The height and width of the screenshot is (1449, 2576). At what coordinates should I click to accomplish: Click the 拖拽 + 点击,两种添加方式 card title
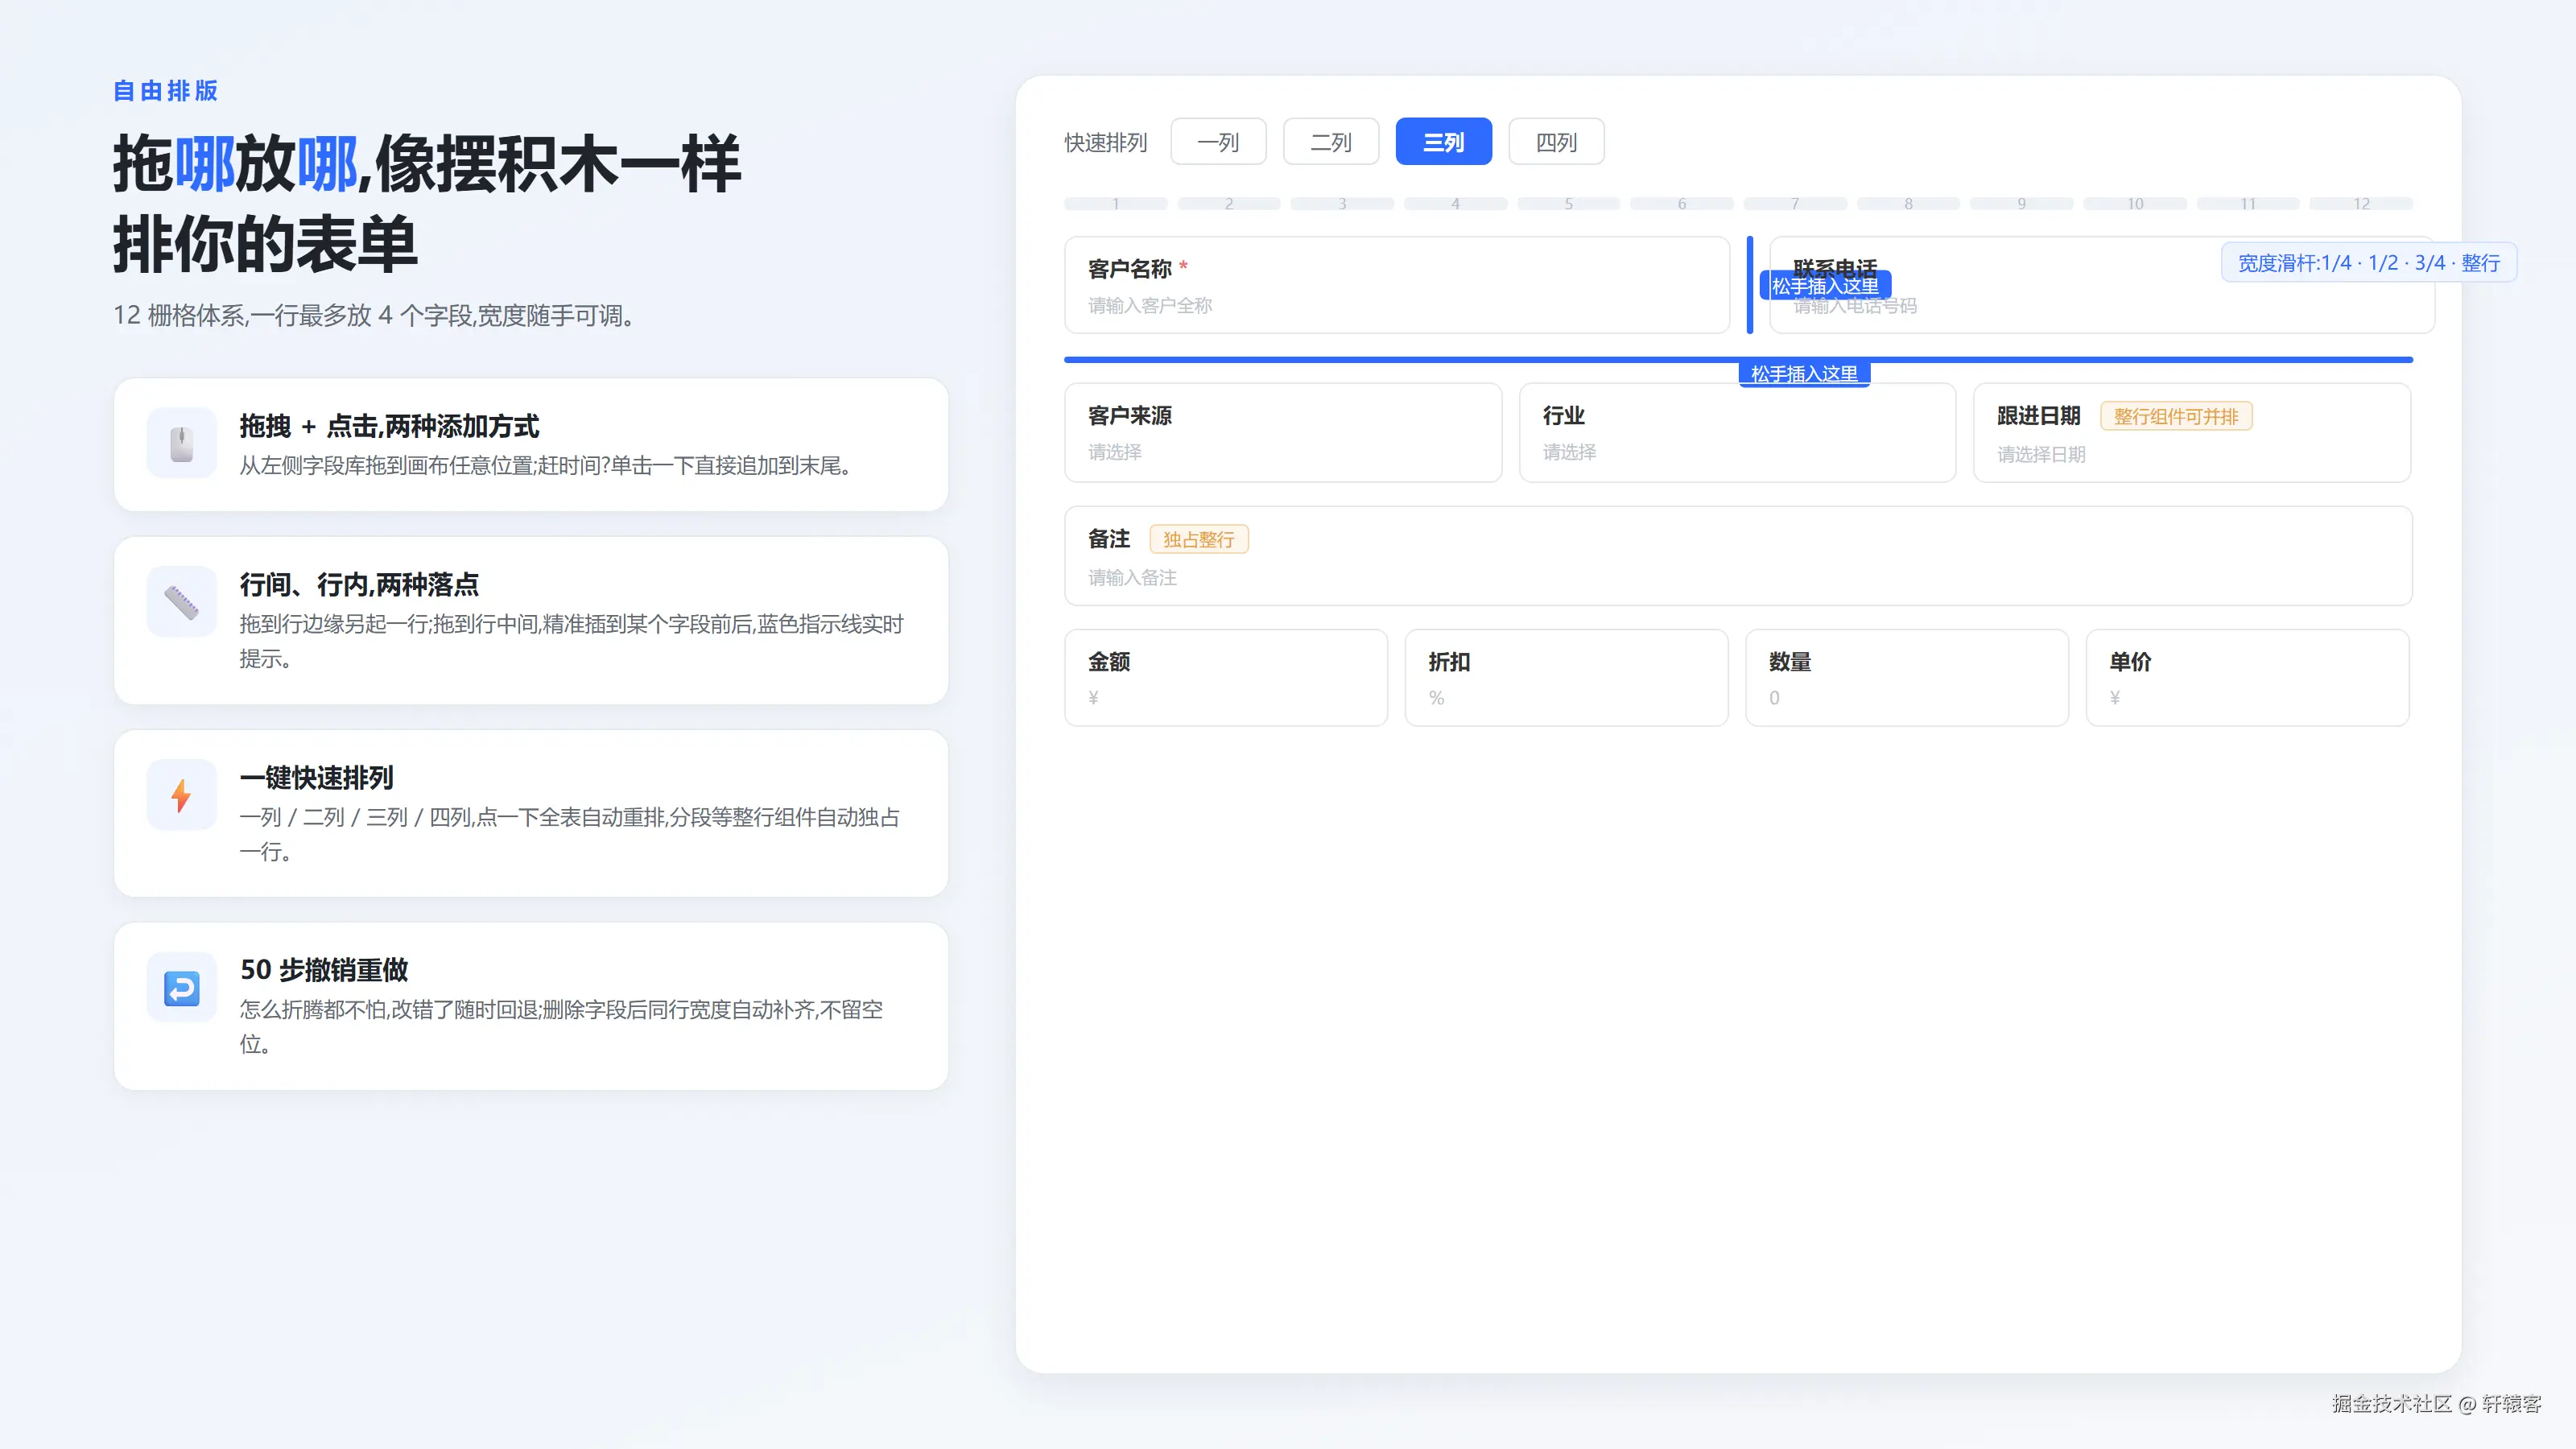(390, 427)
